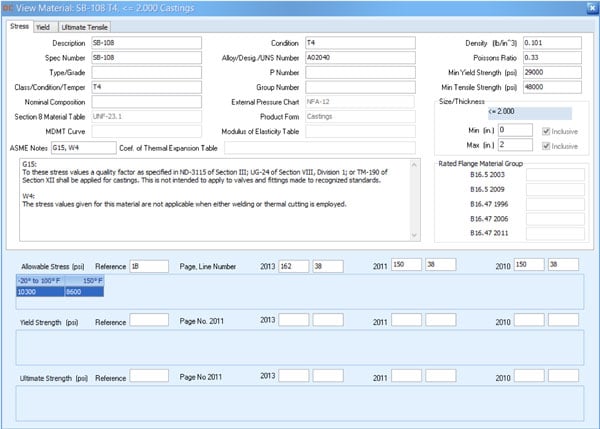Viewport: 600px width, 429px height.
Task: Click the app icon in title bar
Action: click(x=8, y=7)
